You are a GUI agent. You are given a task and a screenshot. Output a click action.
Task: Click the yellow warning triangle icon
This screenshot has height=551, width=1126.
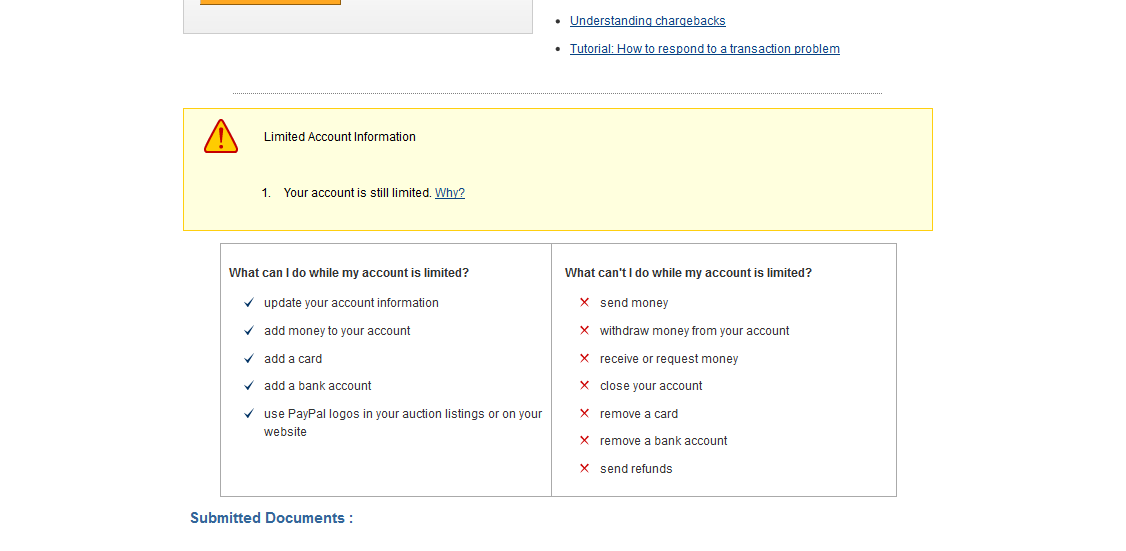pos(221,137)
